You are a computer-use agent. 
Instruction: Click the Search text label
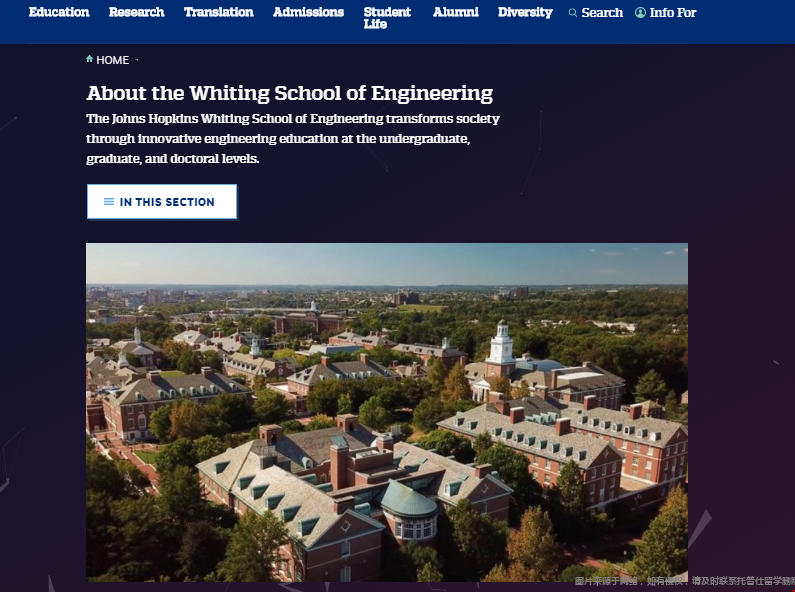602,13
